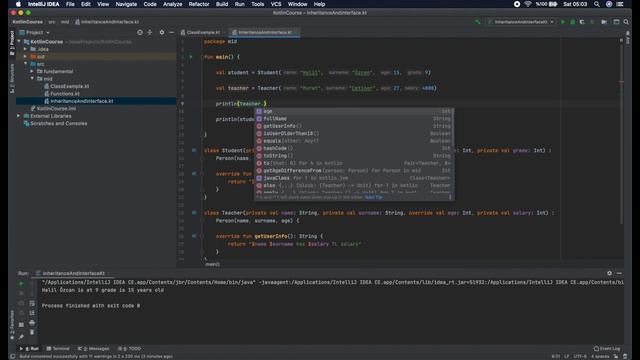Open the Terminal tool window tab
The height and width of the screenshot is (360, 640).
(58, 349)
